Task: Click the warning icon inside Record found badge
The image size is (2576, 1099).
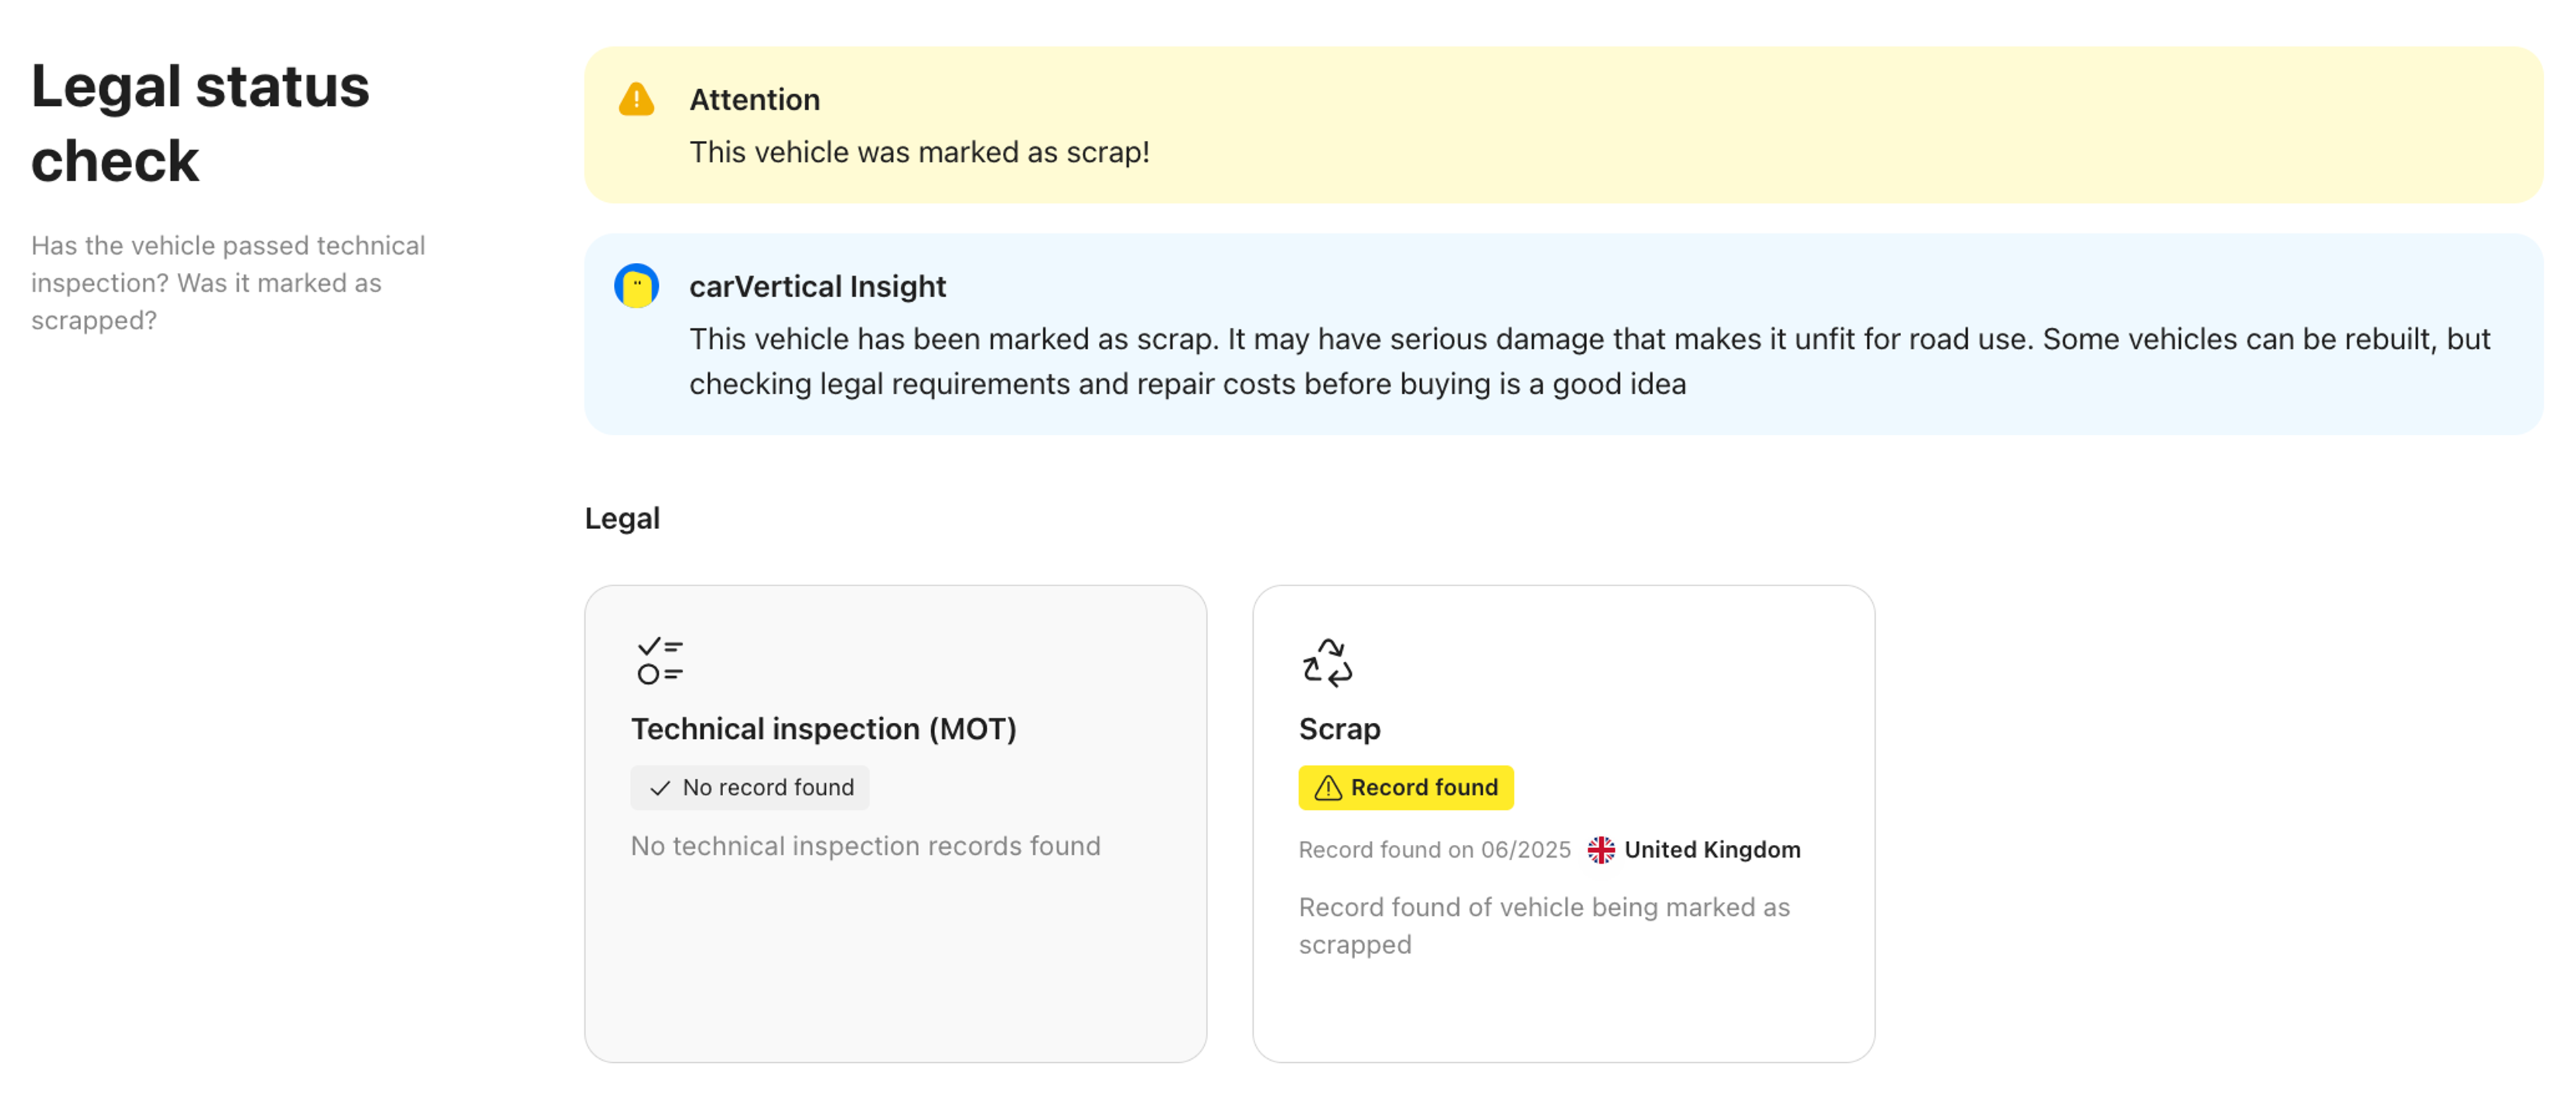Action: tap(1327, 788)
